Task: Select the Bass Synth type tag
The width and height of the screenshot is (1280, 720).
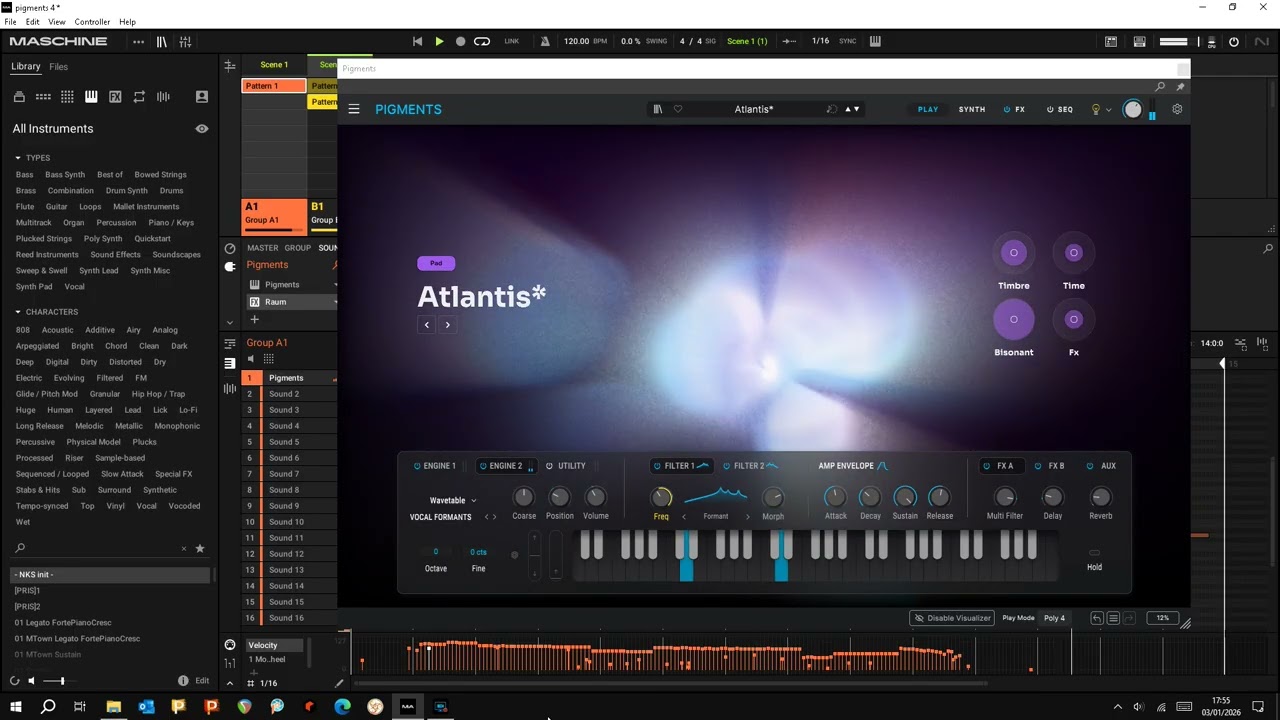Action: coord(65,175)
